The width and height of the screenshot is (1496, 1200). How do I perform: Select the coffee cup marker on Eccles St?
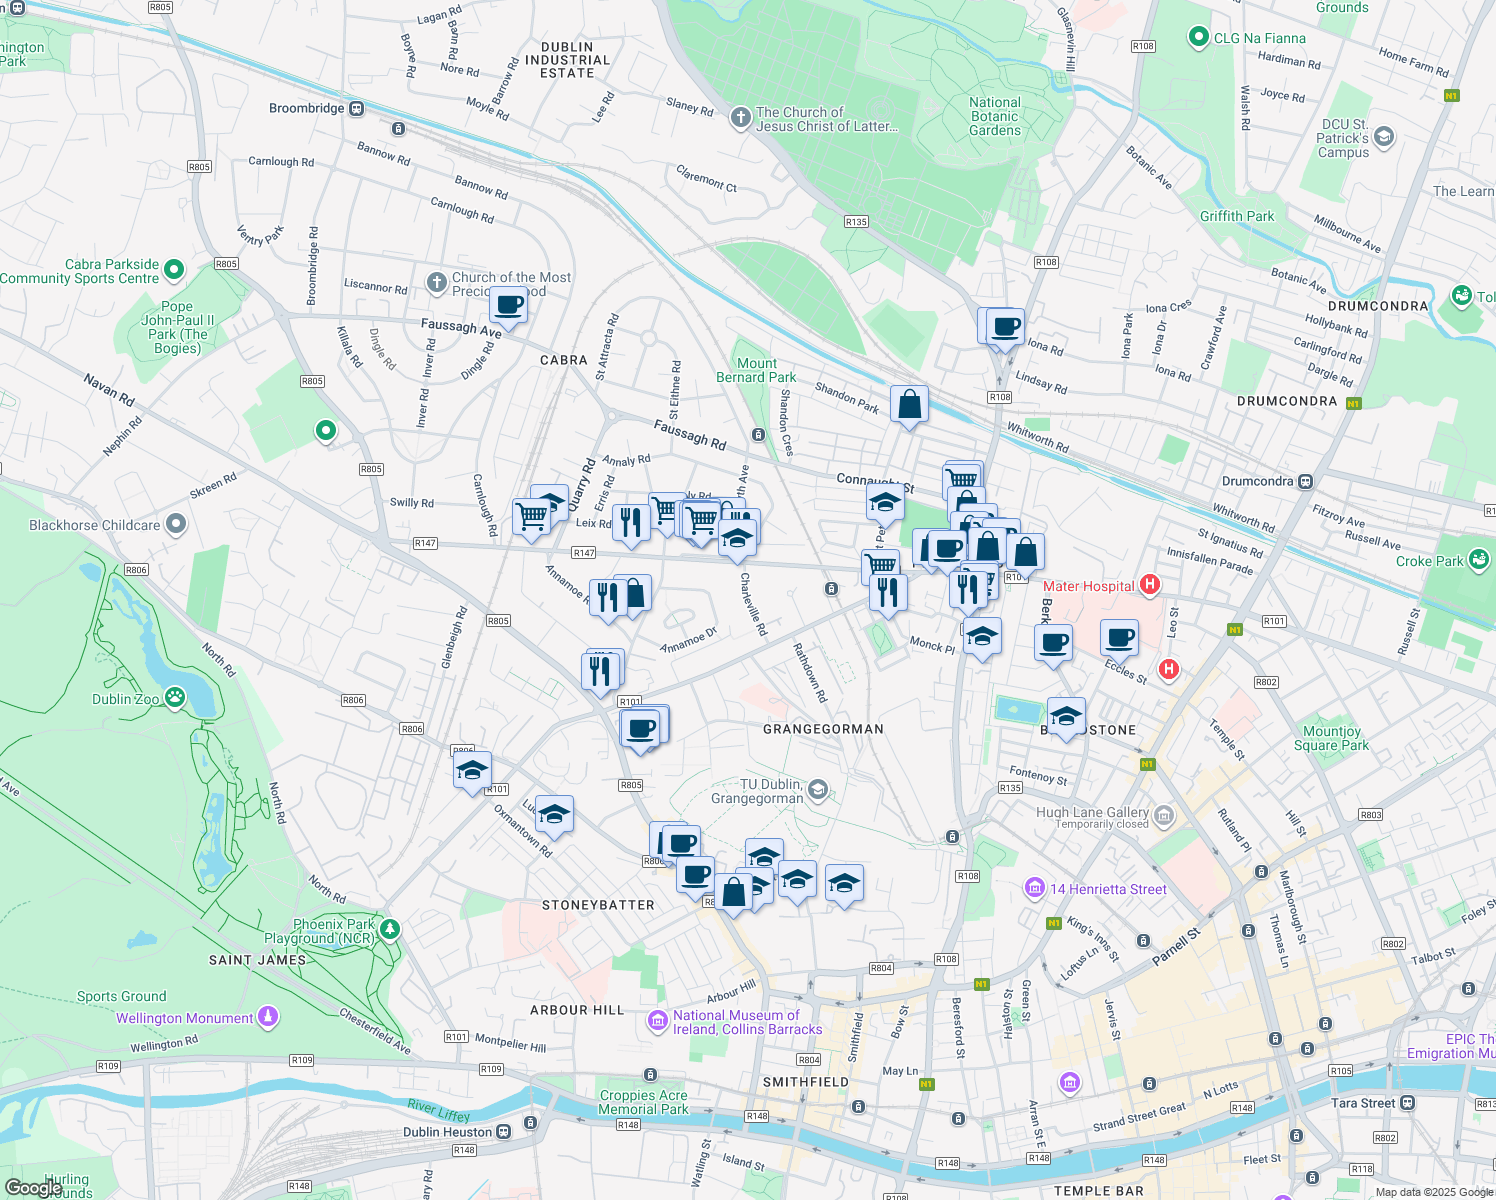point(1119,637)
